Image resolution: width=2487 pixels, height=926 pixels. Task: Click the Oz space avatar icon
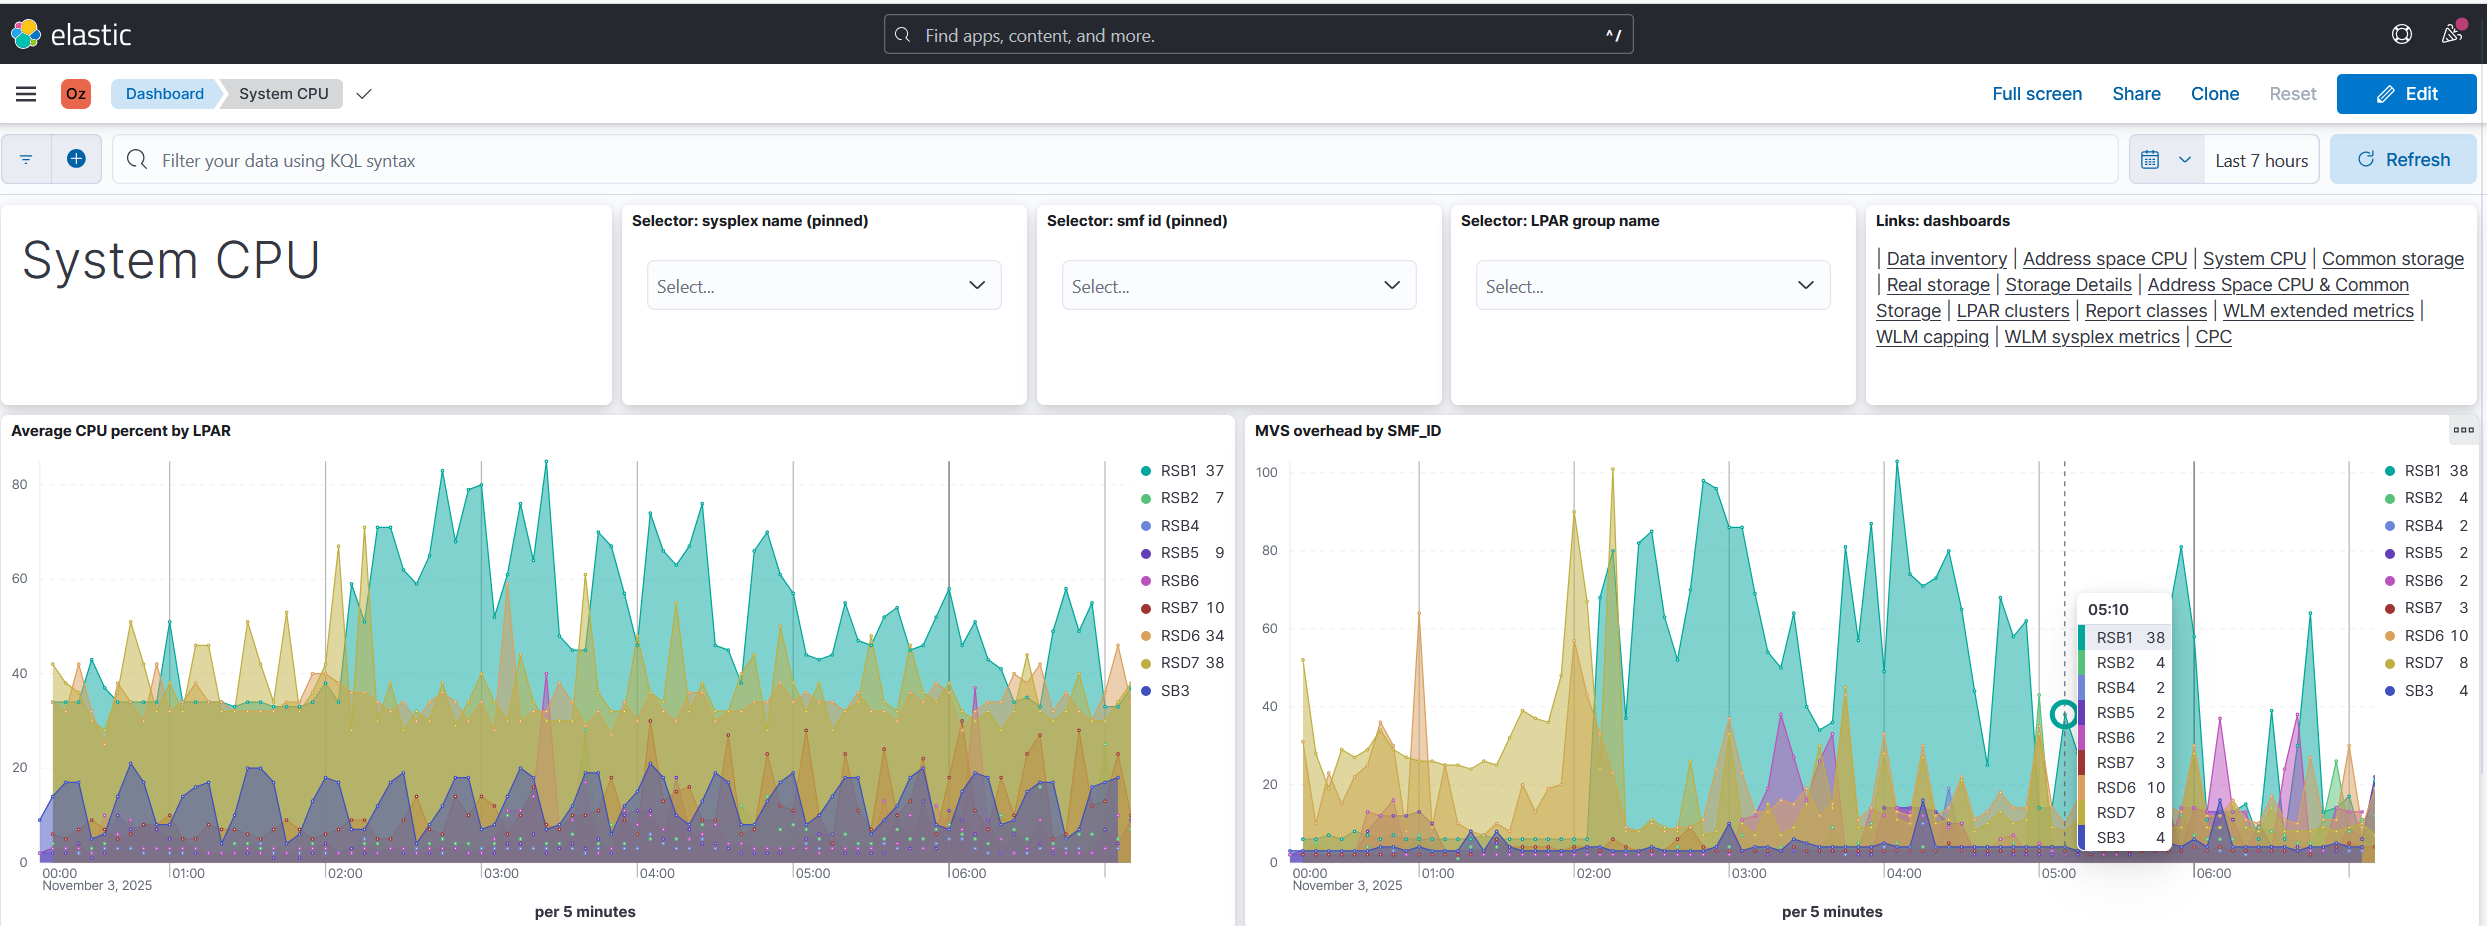click(76, 94)
